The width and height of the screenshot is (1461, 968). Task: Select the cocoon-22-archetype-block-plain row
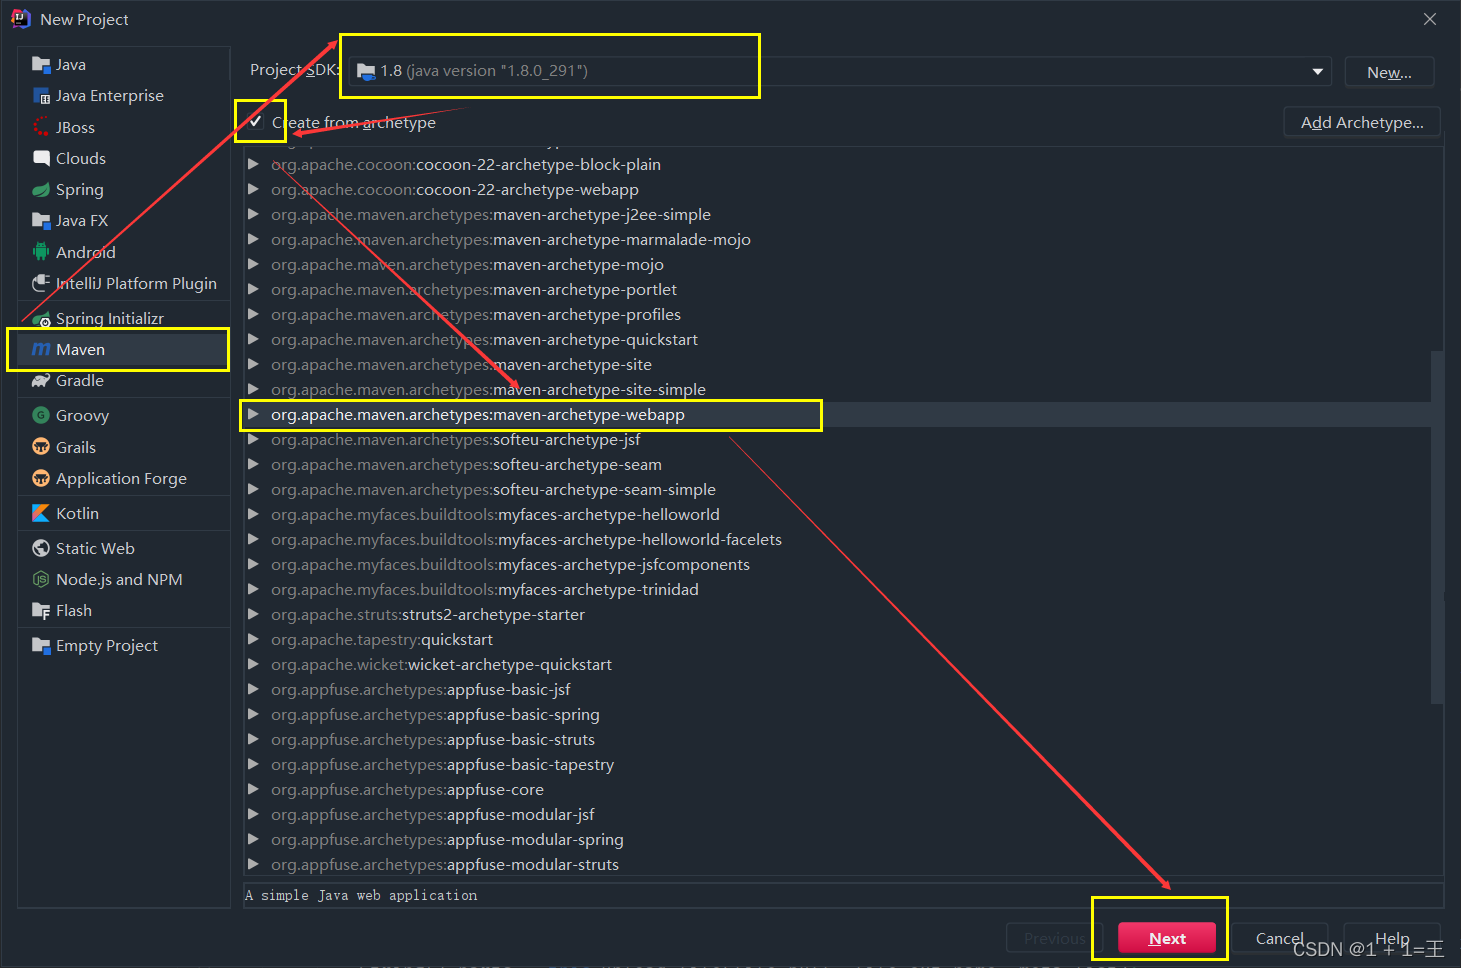(x=837, y=164)
